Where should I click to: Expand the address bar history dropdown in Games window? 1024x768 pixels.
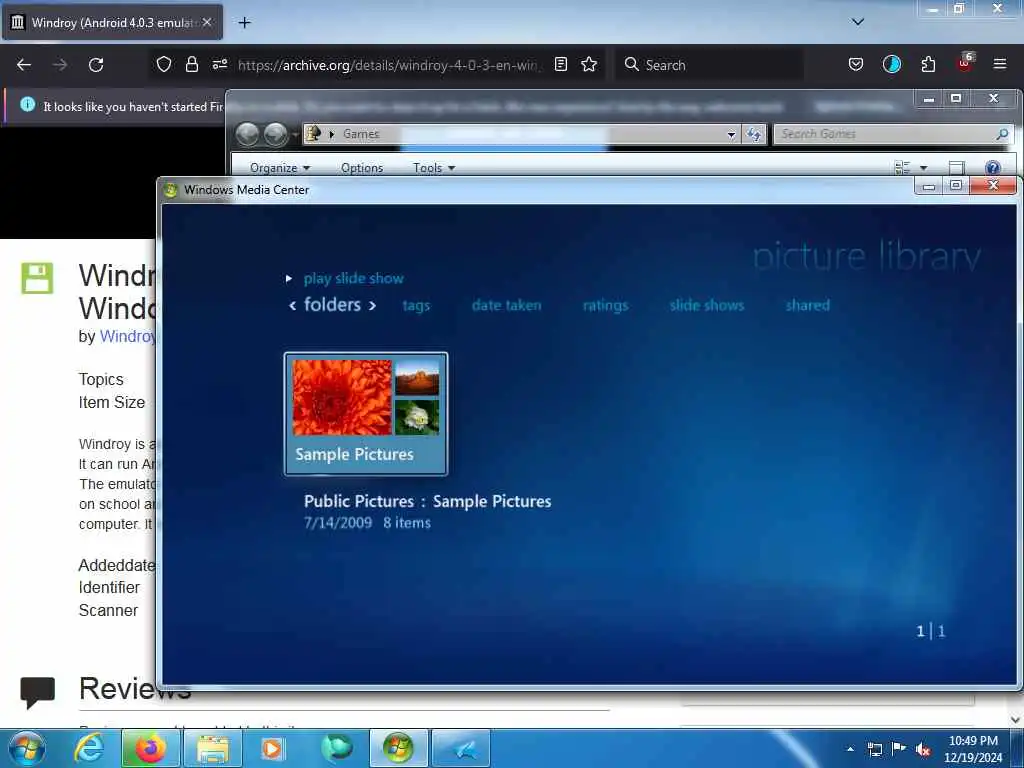731,135
